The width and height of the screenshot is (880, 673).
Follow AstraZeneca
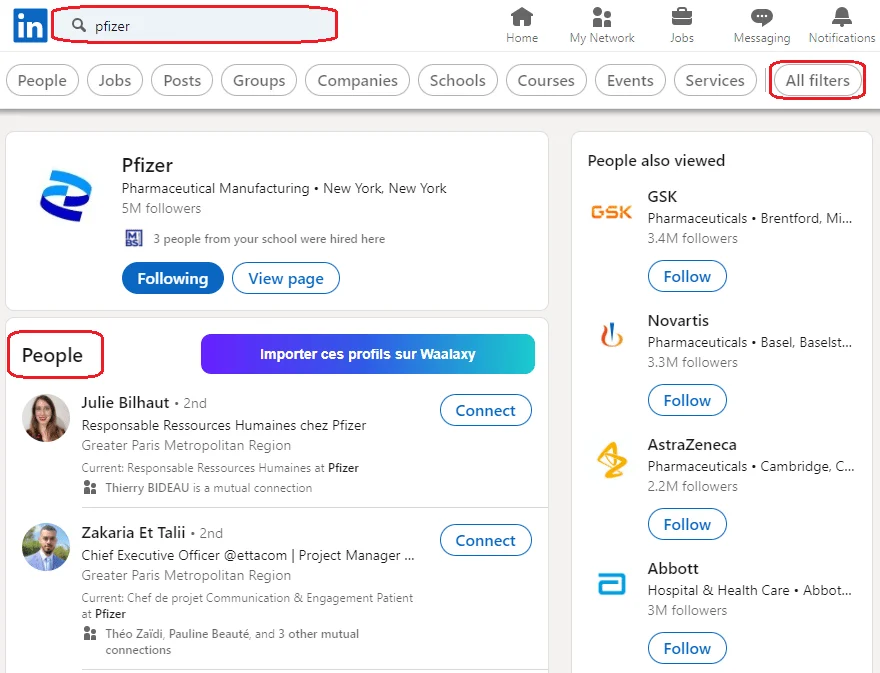687,524
